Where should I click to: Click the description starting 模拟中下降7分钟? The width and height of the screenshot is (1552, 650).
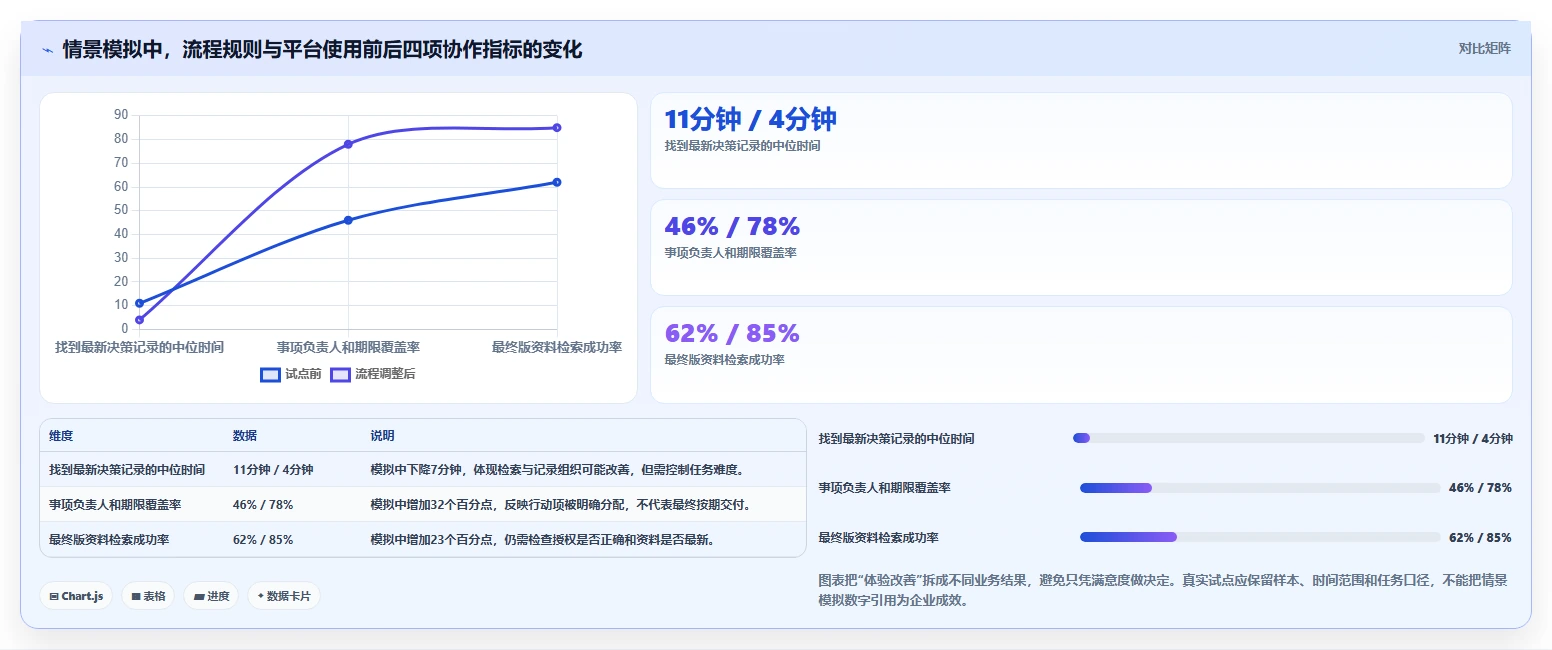coord(557,470)
